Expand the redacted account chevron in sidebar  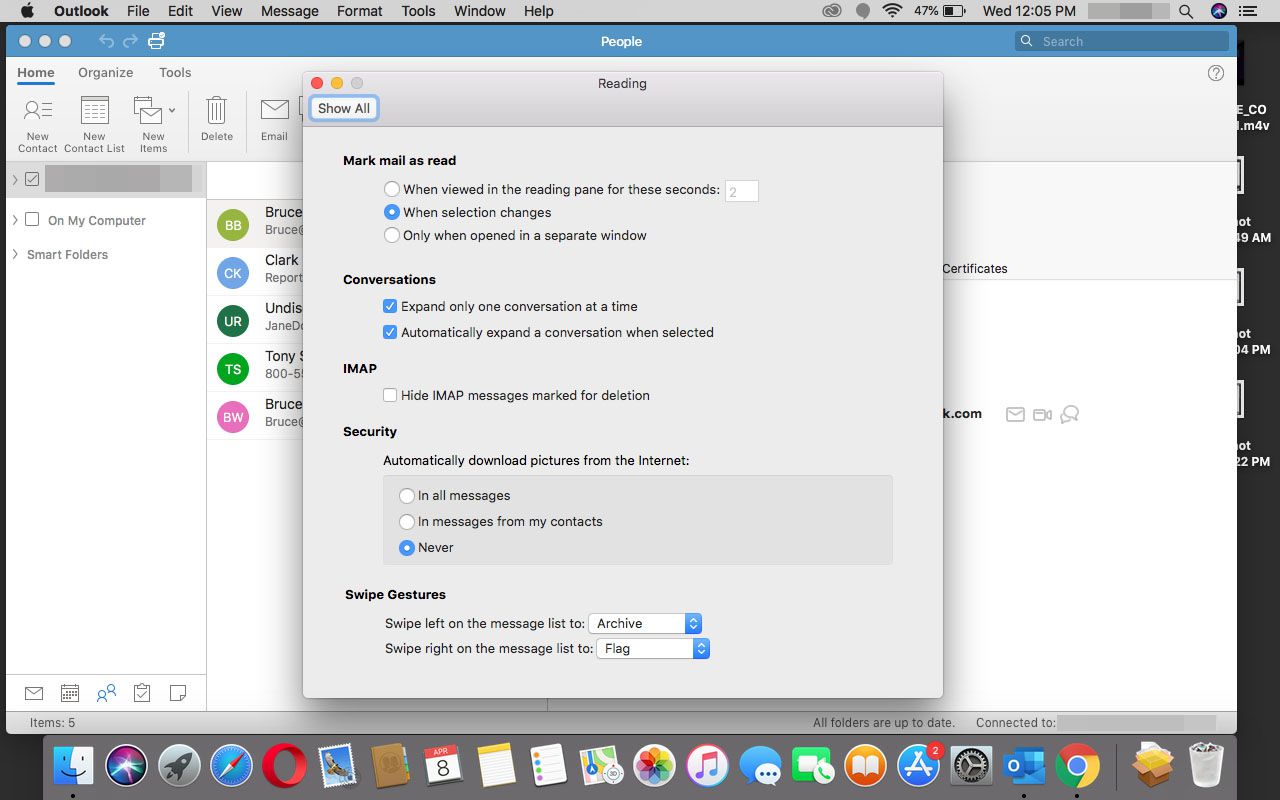pos(15,179)
